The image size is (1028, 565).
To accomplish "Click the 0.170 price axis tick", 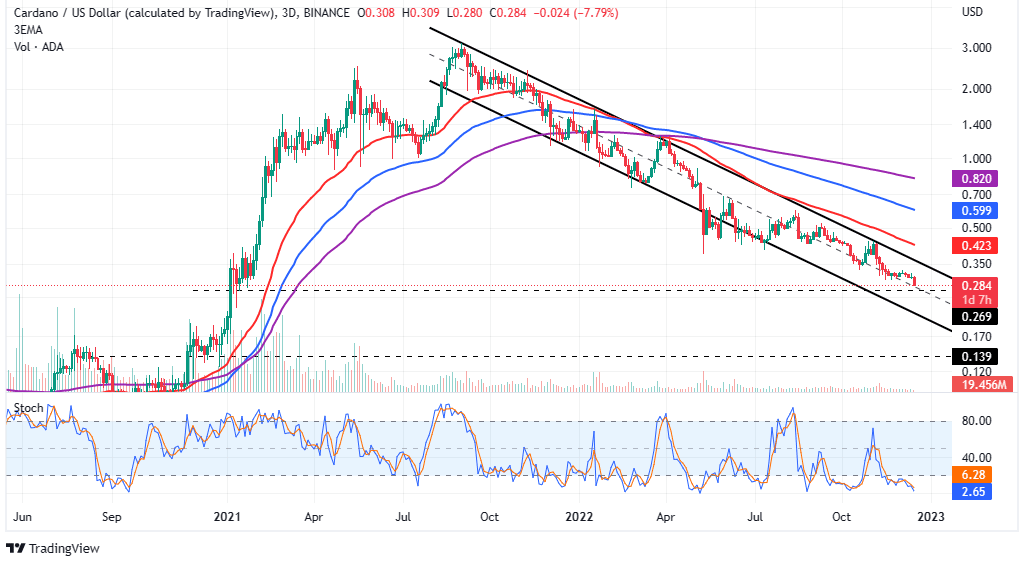I will tap(976, 337).
